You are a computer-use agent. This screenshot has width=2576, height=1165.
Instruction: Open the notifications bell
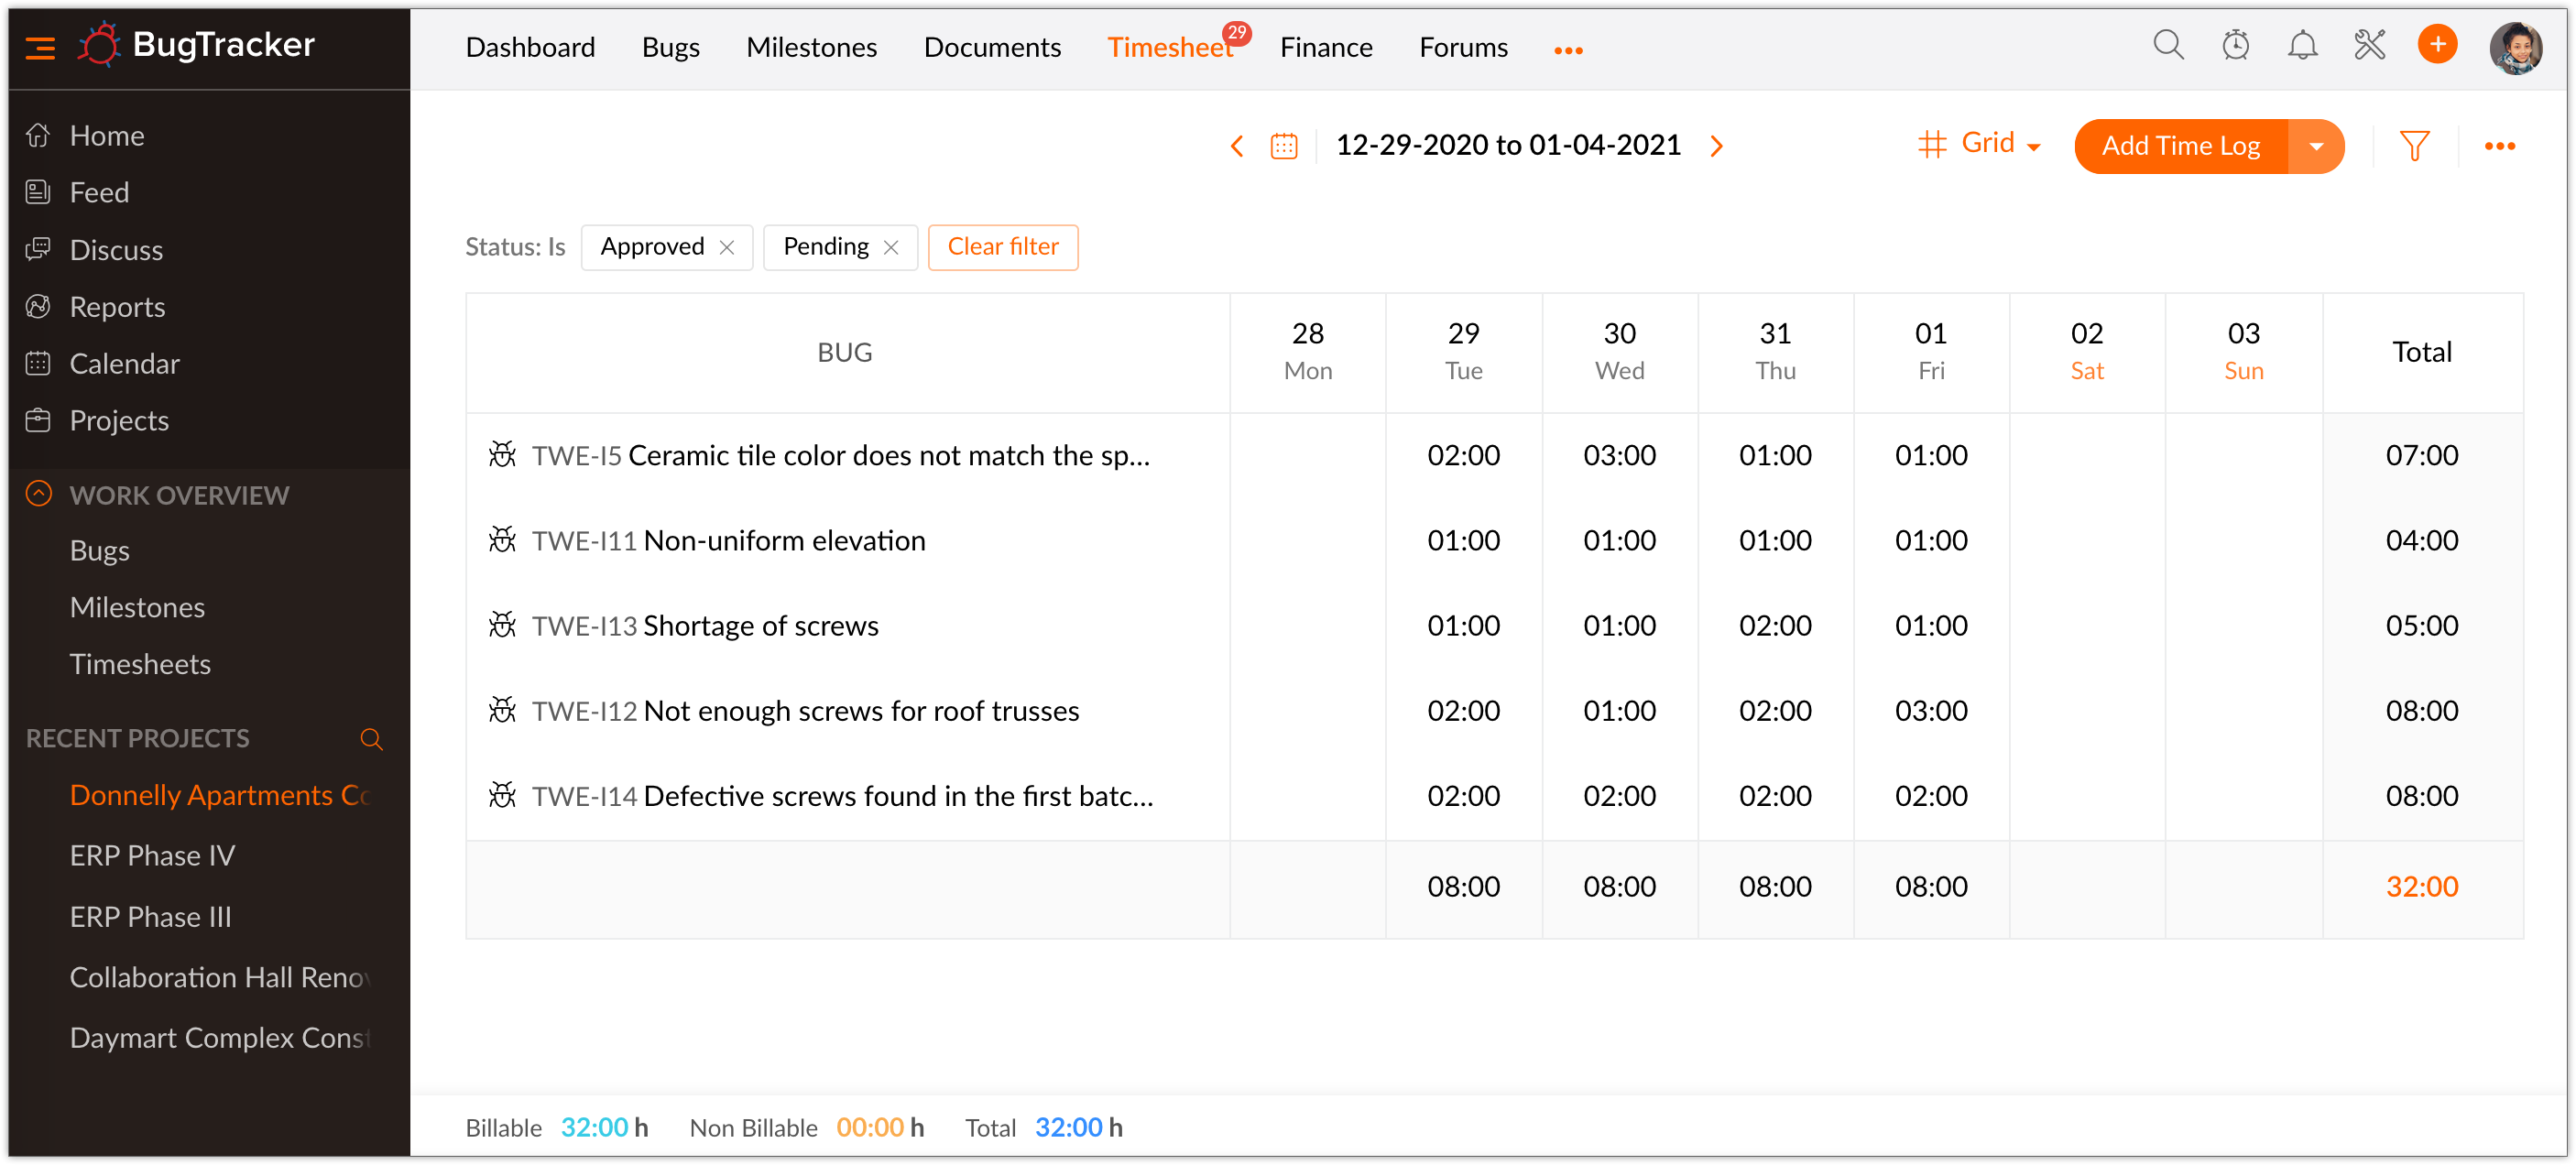pos(2302,46)
